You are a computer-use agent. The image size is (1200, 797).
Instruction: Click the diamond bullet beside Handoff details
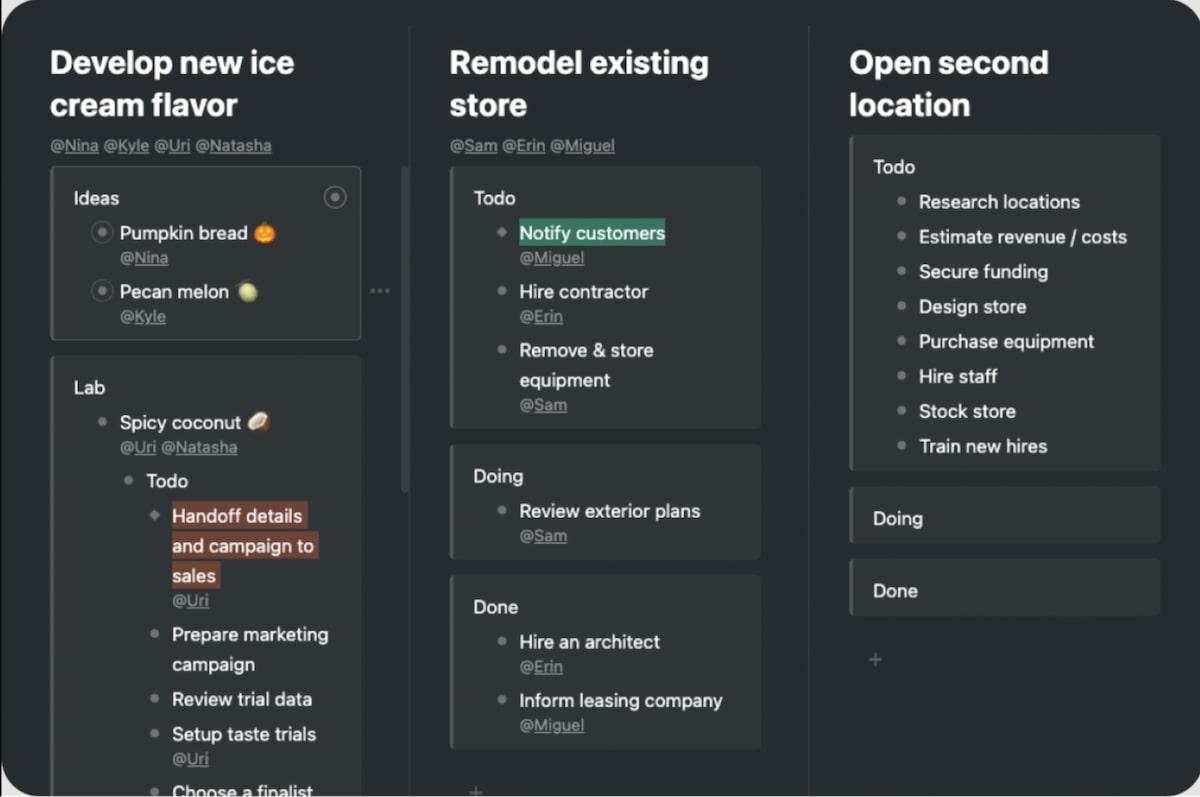click(154, 516)
